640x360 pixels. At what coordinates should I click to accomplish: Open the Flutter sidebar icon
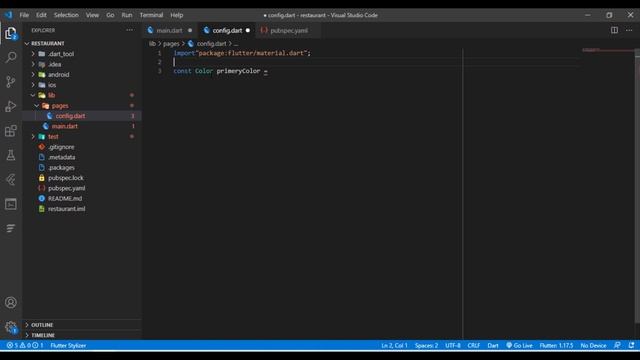pyautogui.click(x=11, y=180)
